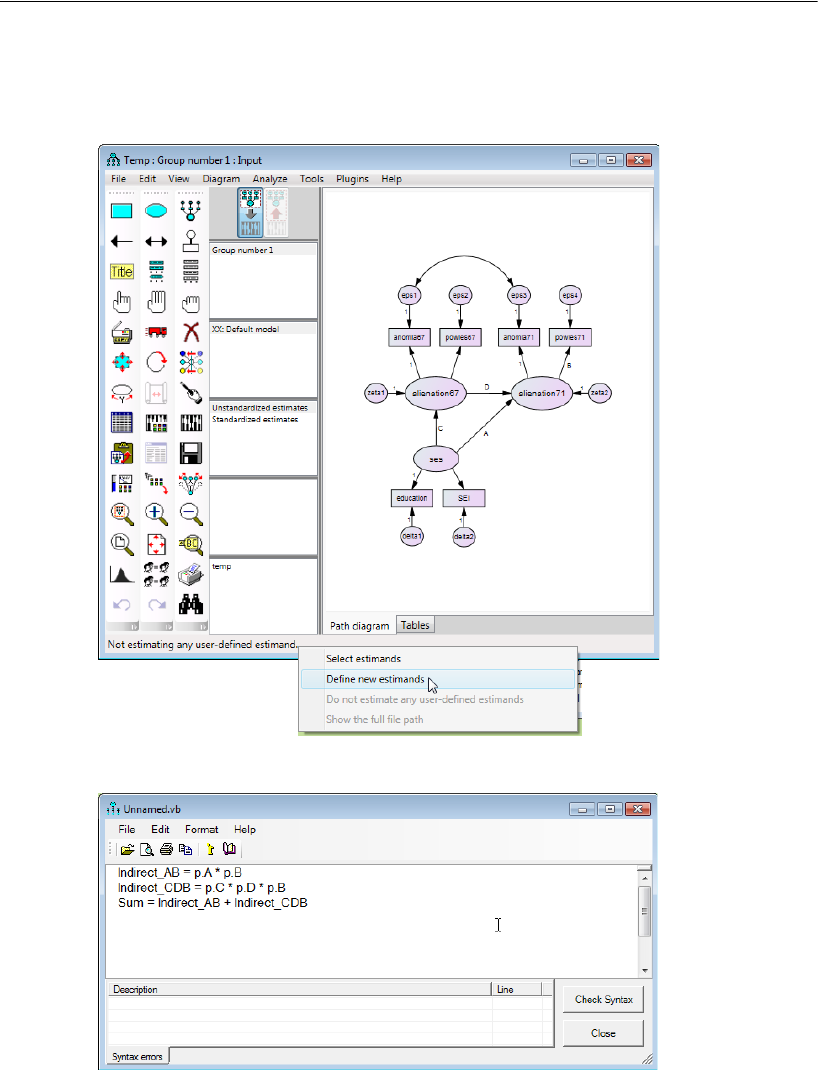
Task: Toggle view input path diagram button
Action: click(250, 213)
